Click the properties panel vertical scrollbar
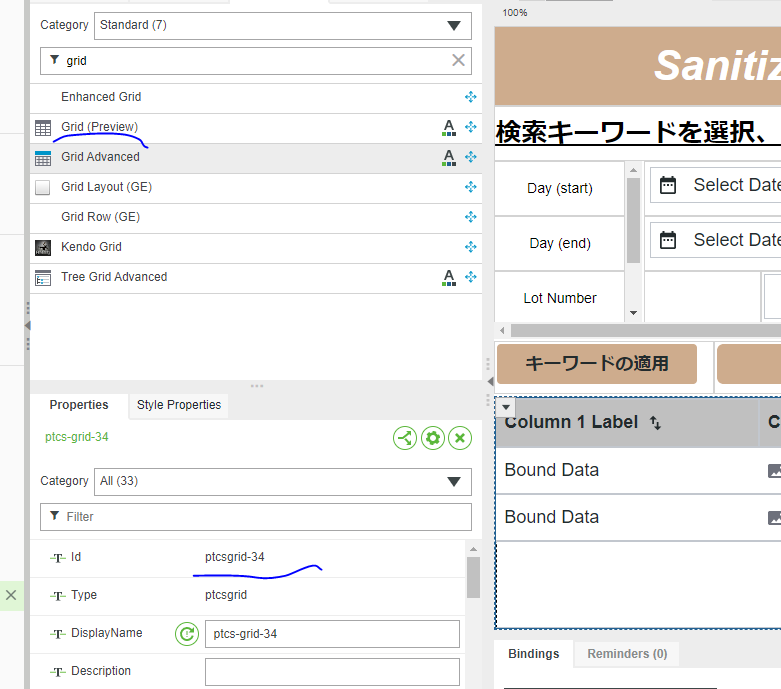 tap(473, 576)
